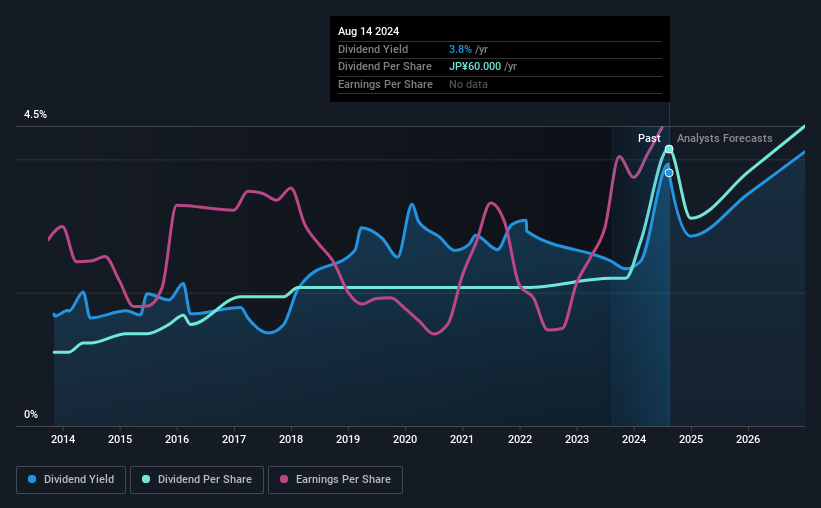The width and height of the screenshot is (821, 508).
Task: Click the 2014 x-axis label
Action: (63, 439)
